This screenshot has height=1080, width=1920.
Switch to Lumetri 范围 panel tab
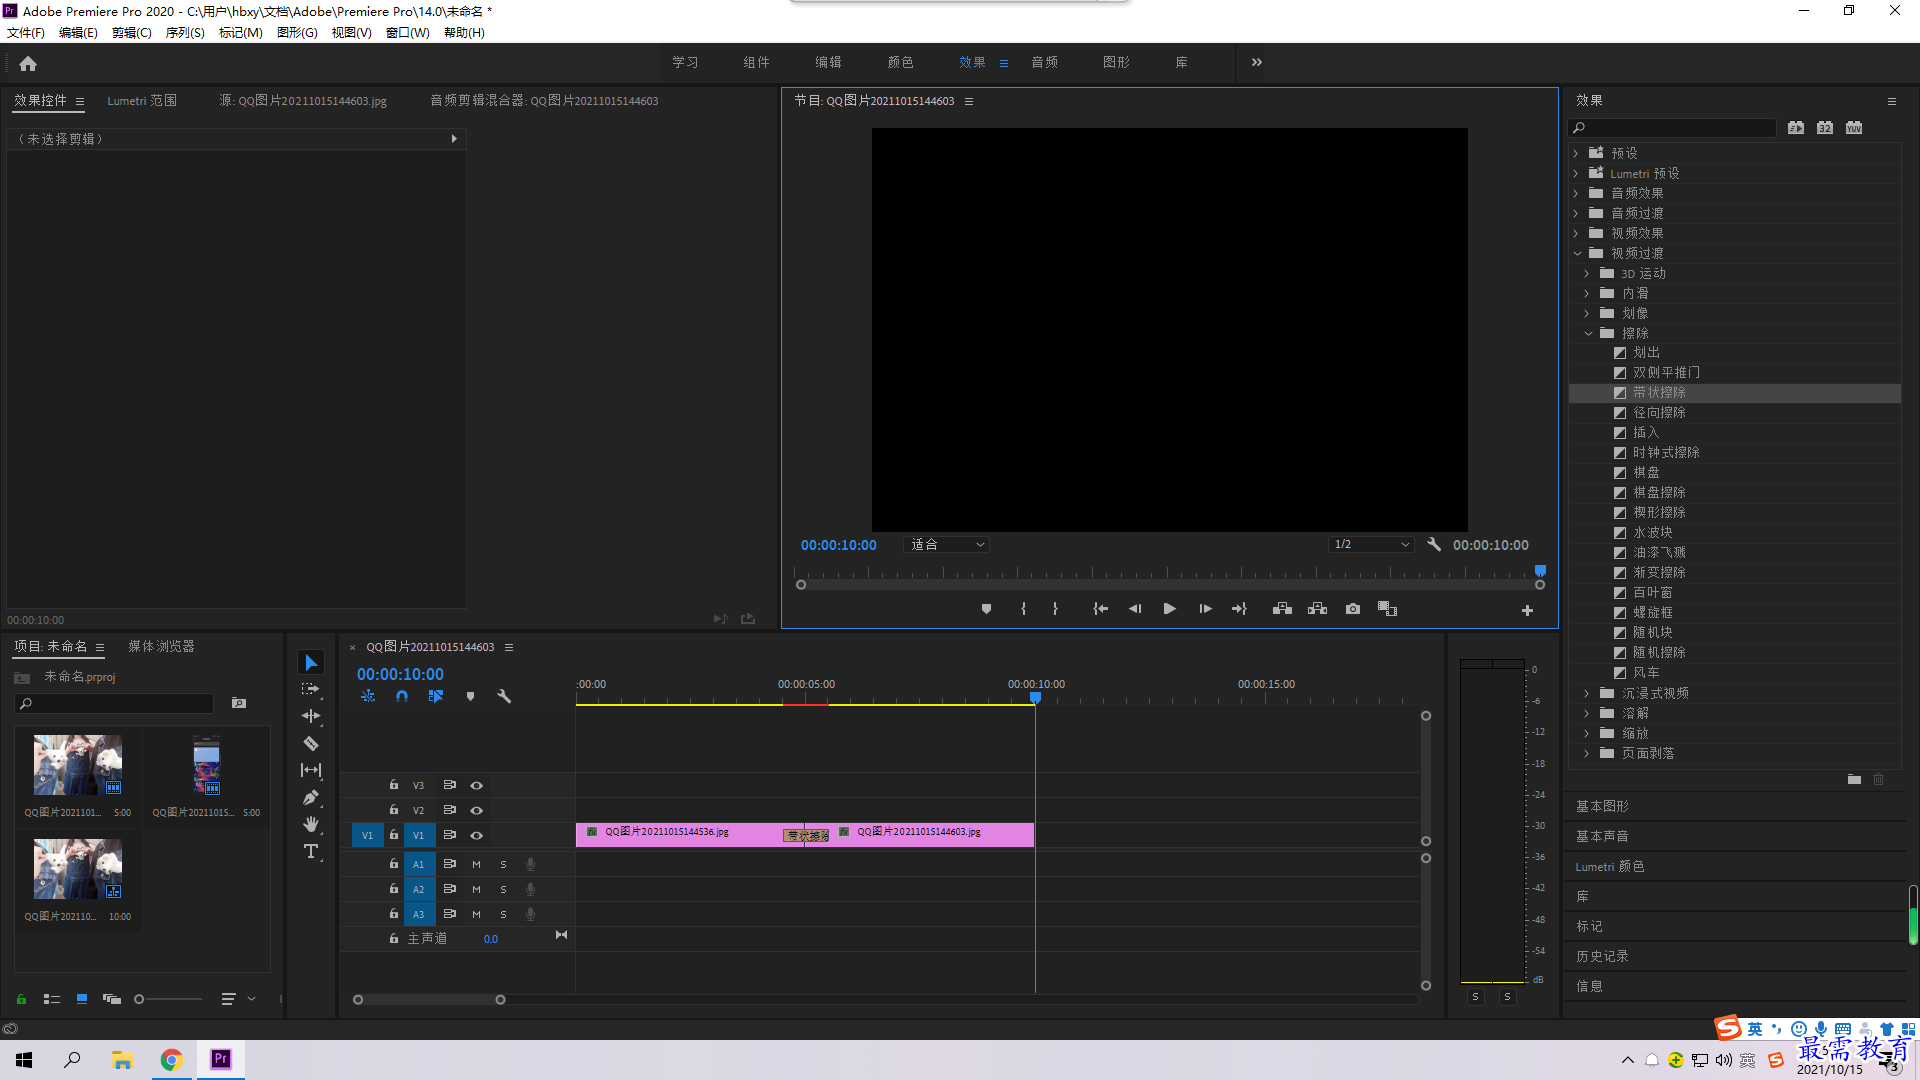tap(142, 101)
